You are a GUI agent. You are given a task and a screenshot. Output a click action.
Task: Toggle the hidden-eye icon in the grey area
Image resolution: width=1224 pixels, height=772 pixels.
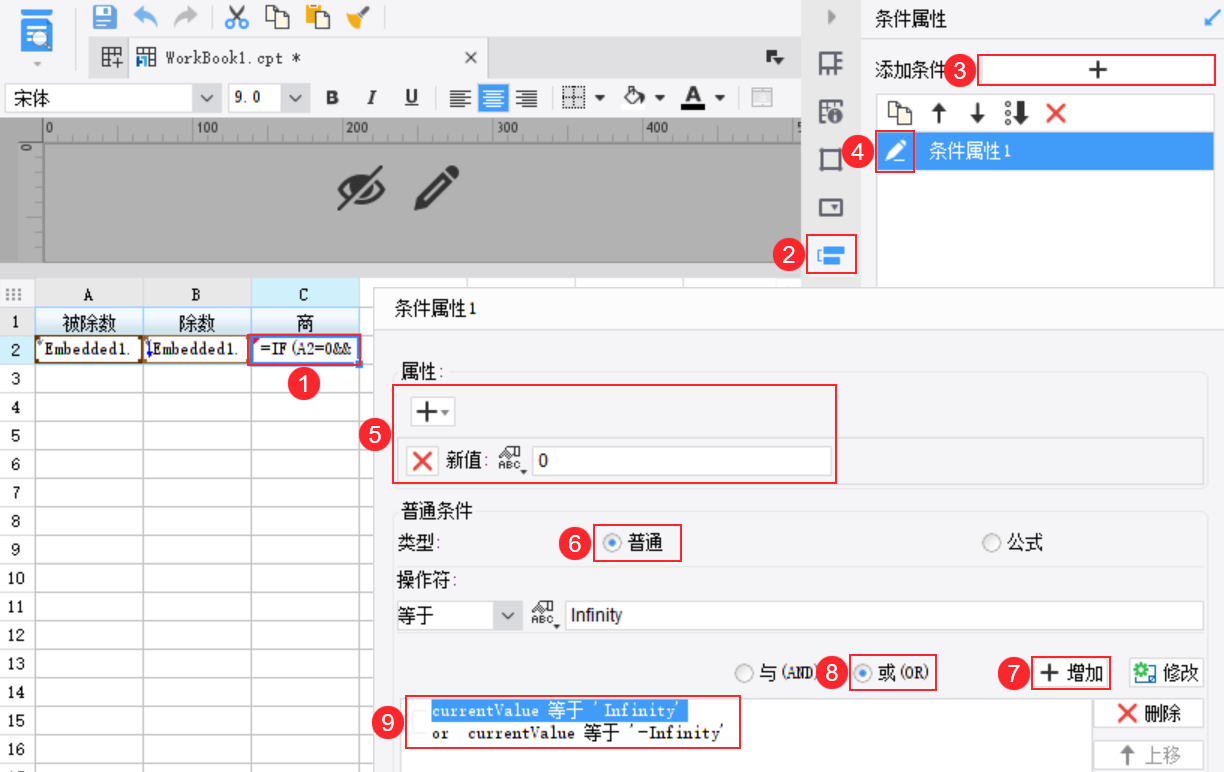[x=361, y=188]
